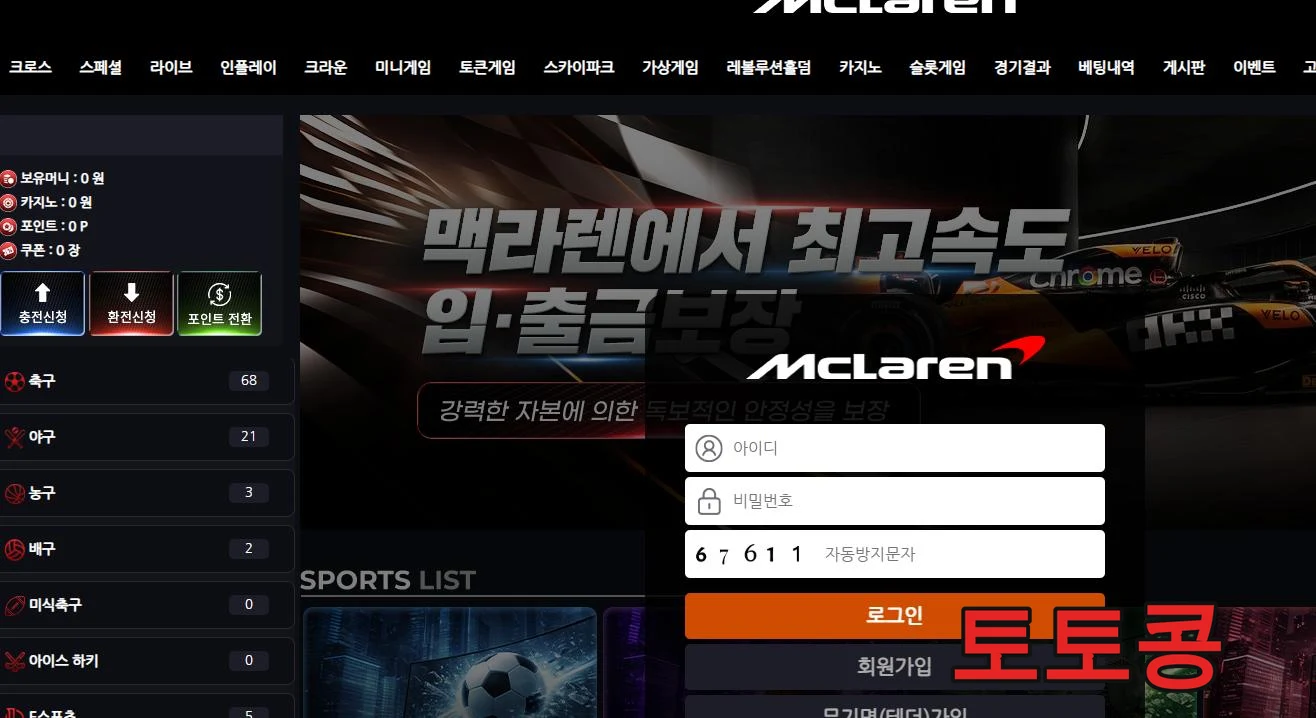Click the padlock icon in the 비밀번호 field
The height and width of the screenshot is (718, 1316).
tap(708, 501)
